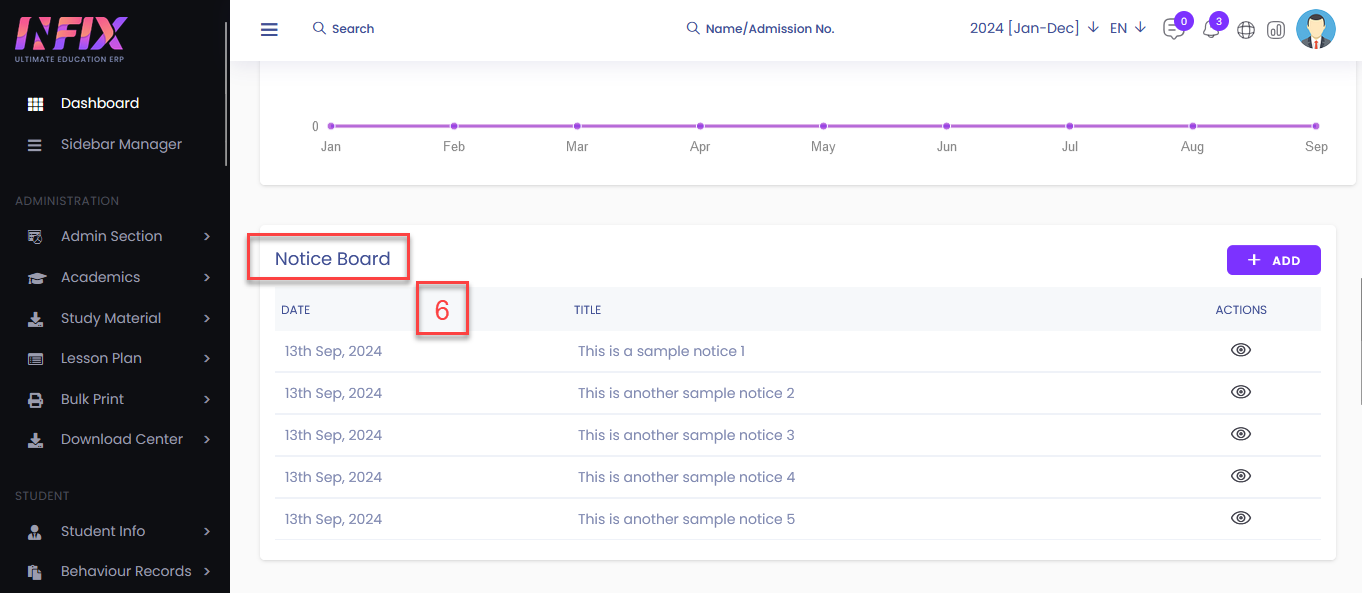Open the Lesson Plan menu
Viewport: 1362px width, 593px height.
[101, 358]
